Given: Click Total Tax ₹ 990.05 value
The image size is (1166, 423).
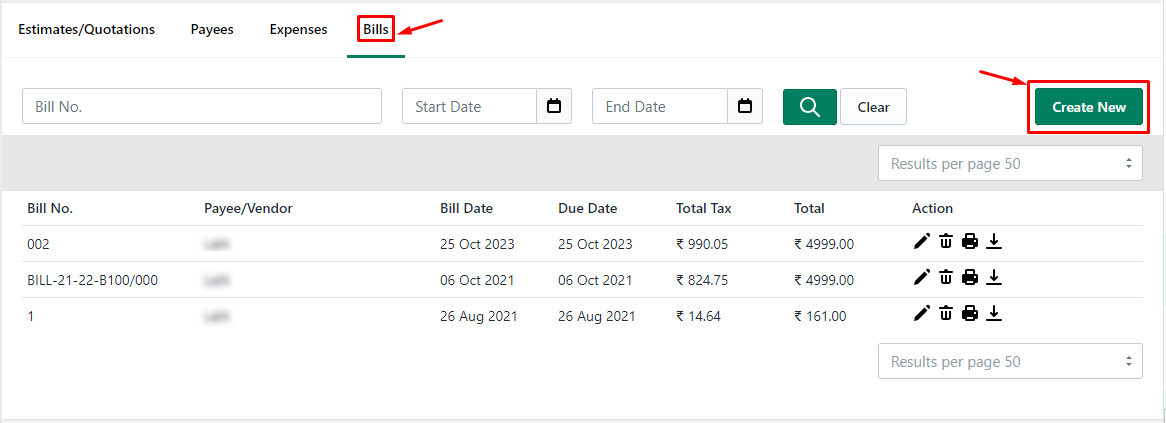Looking at the screenshot, I should (x=703, y=244).
